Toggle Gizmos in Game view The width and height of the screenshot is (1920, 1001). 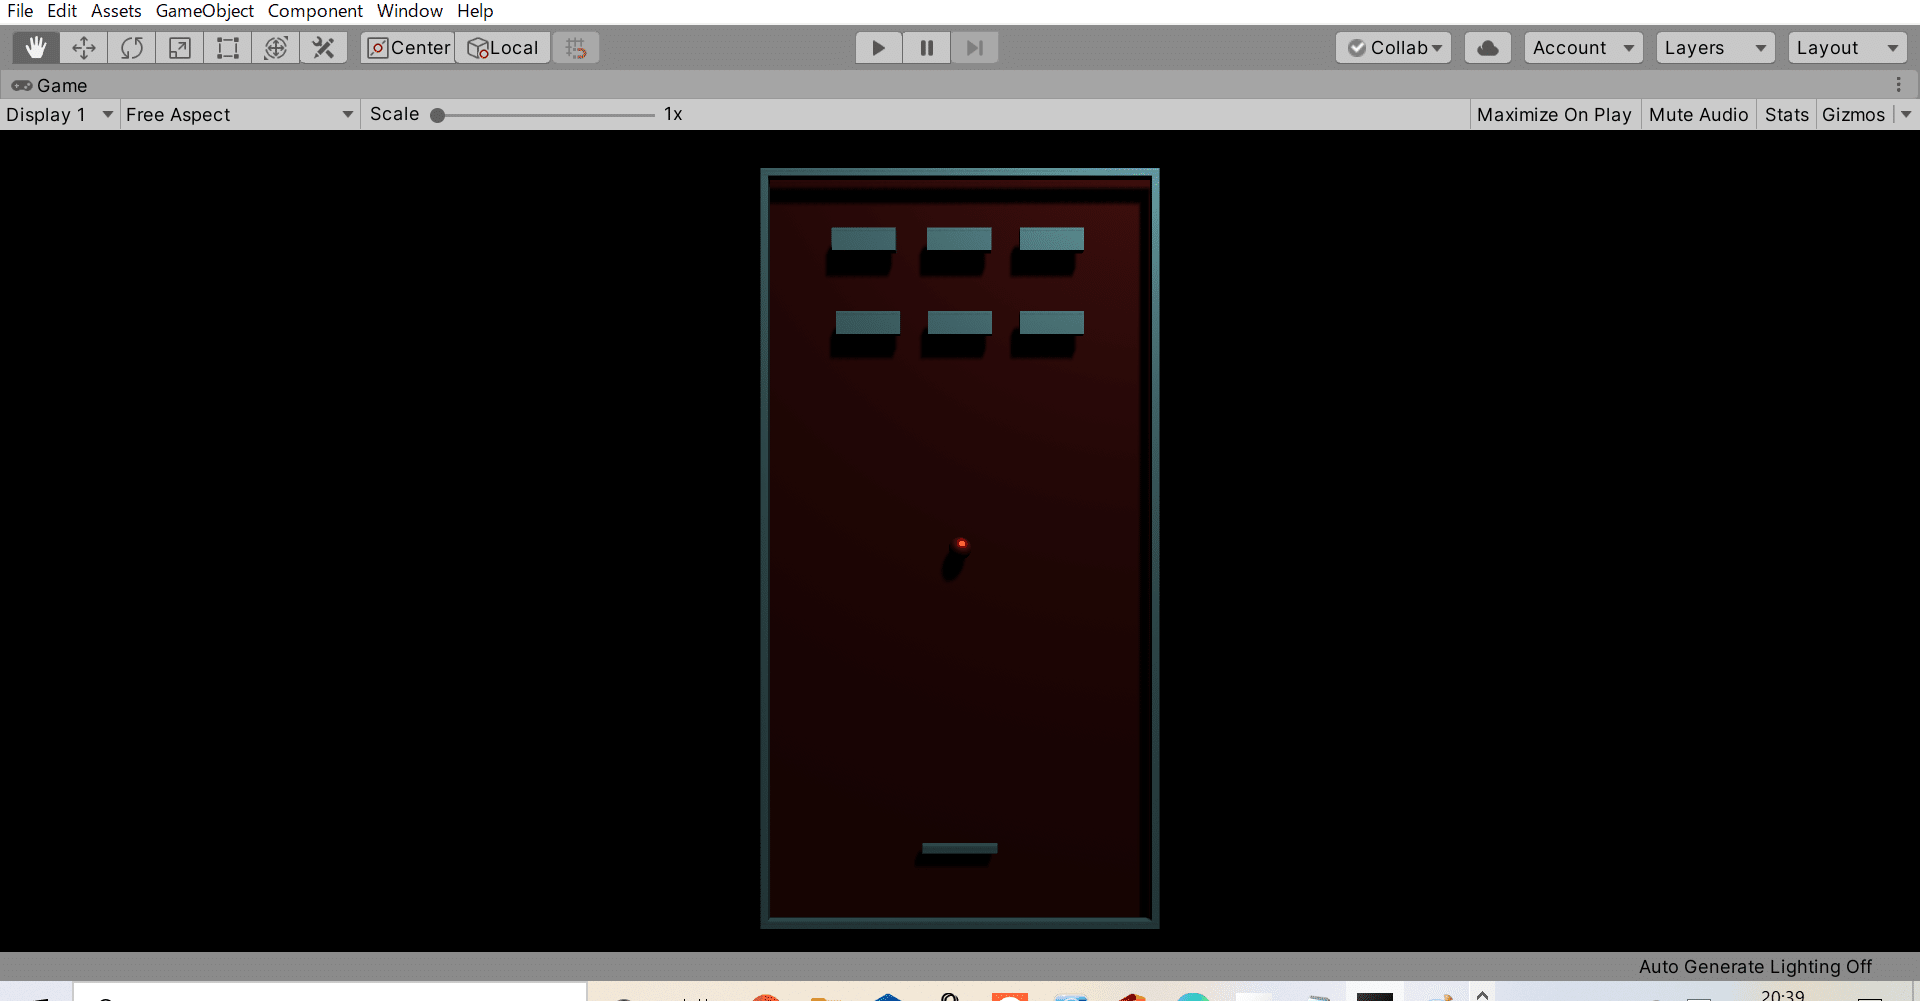coord(1853,115)
